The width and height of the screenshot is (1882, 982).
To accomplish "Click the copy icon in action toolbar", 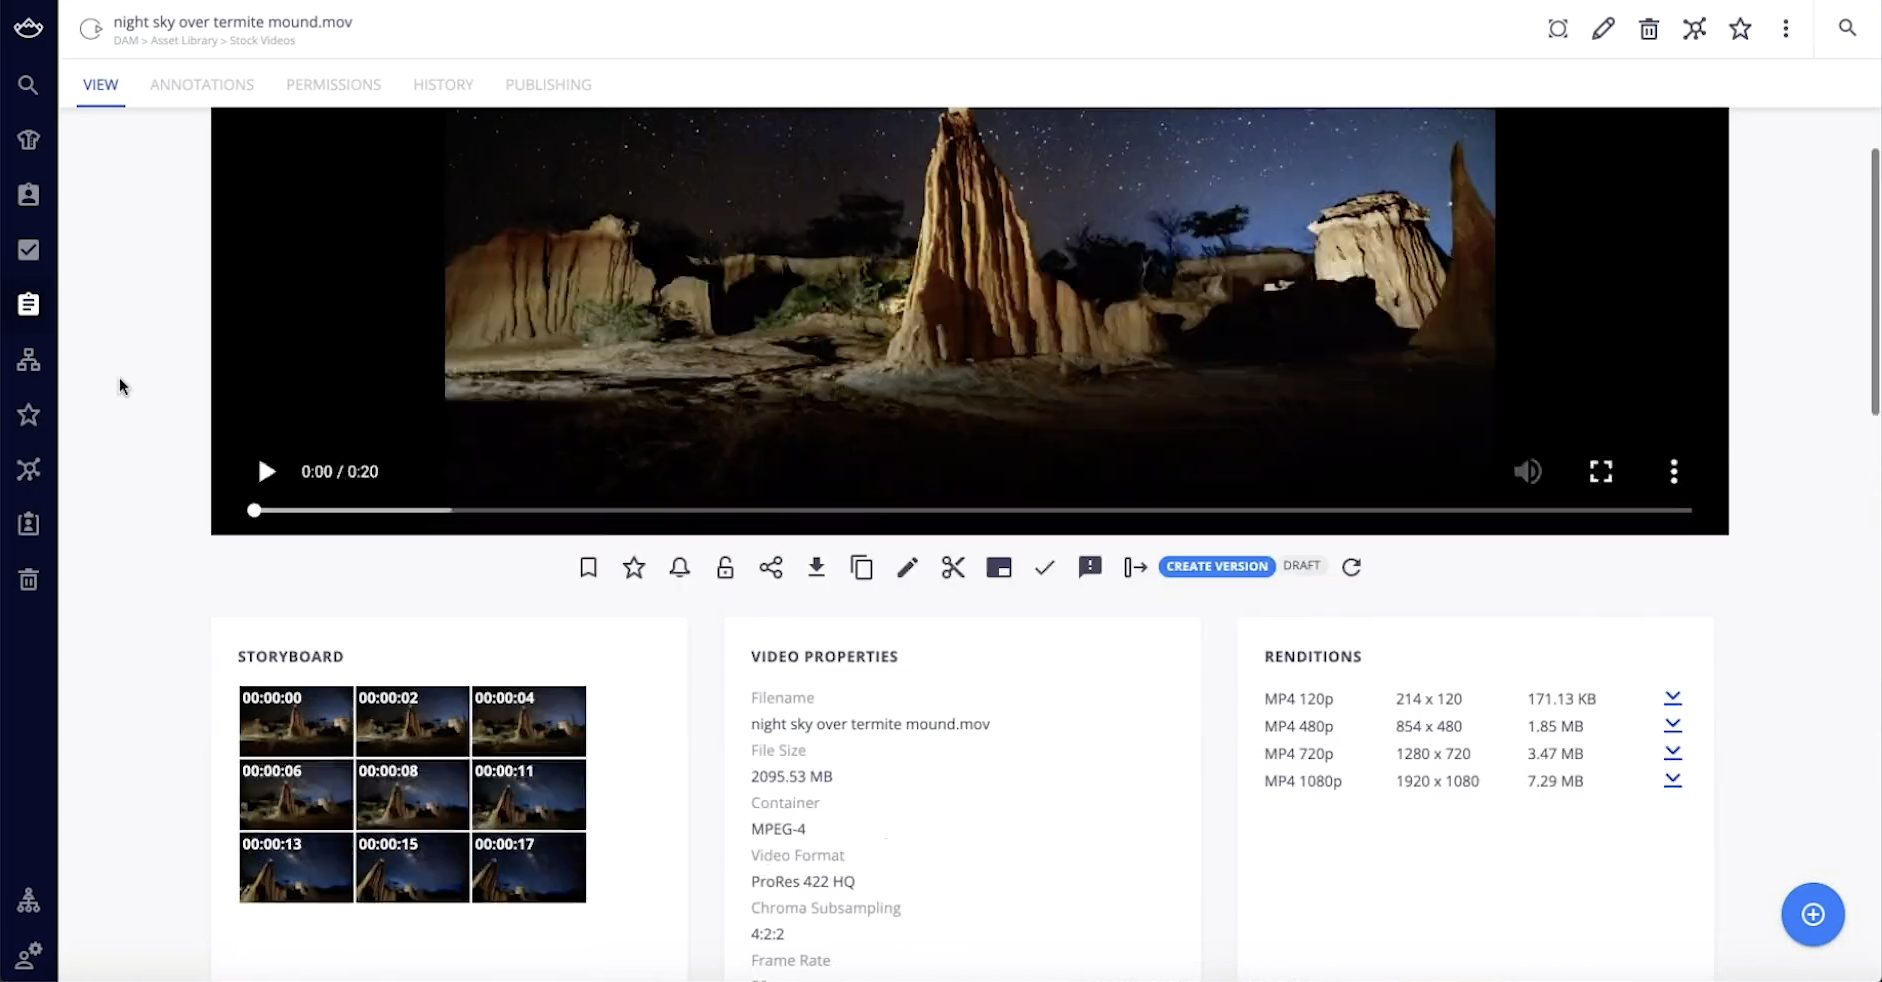I will click(x=862, y=568).
